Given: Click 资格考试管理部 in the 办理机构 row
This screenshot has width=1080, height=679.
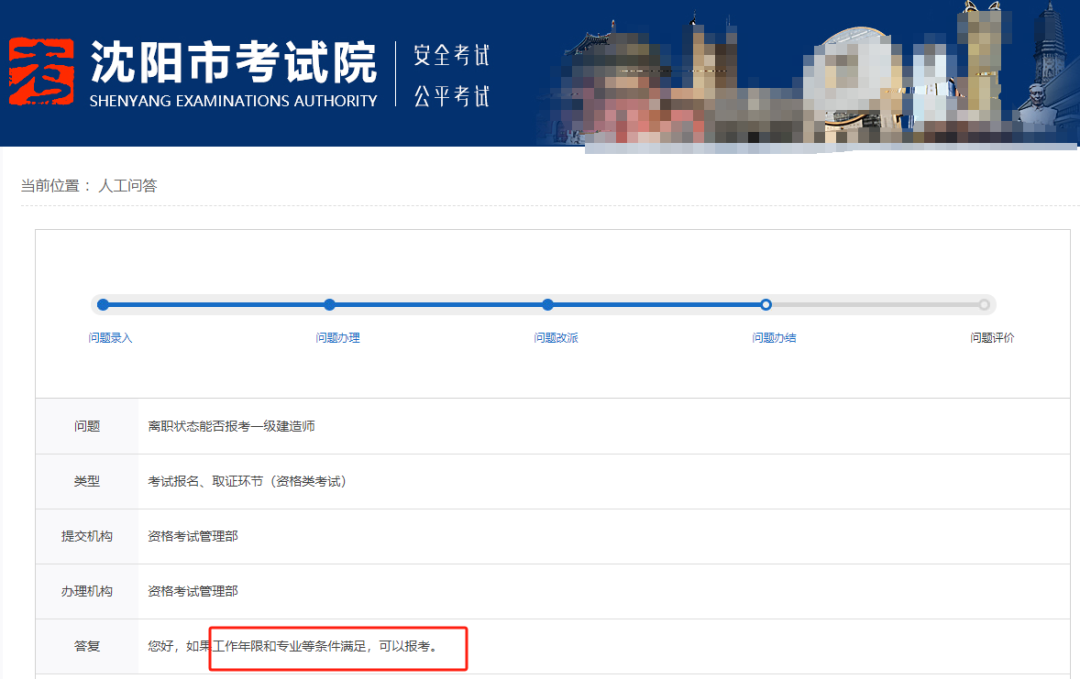Looking at the screenshot, I should [x=193, y=591].
